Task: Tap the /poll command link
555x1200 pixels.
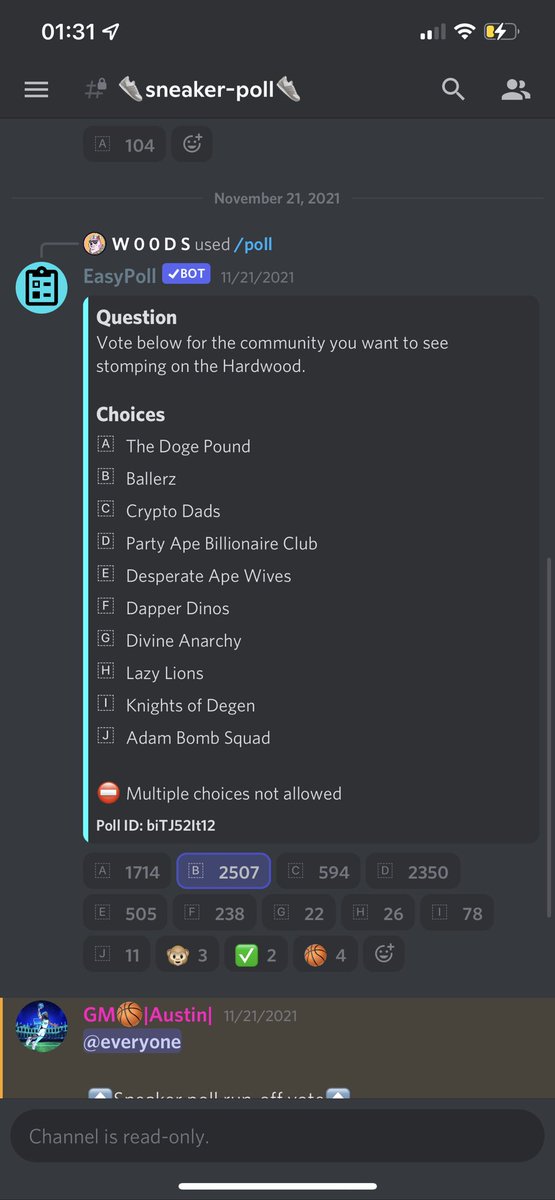Action: pos(253,244)
